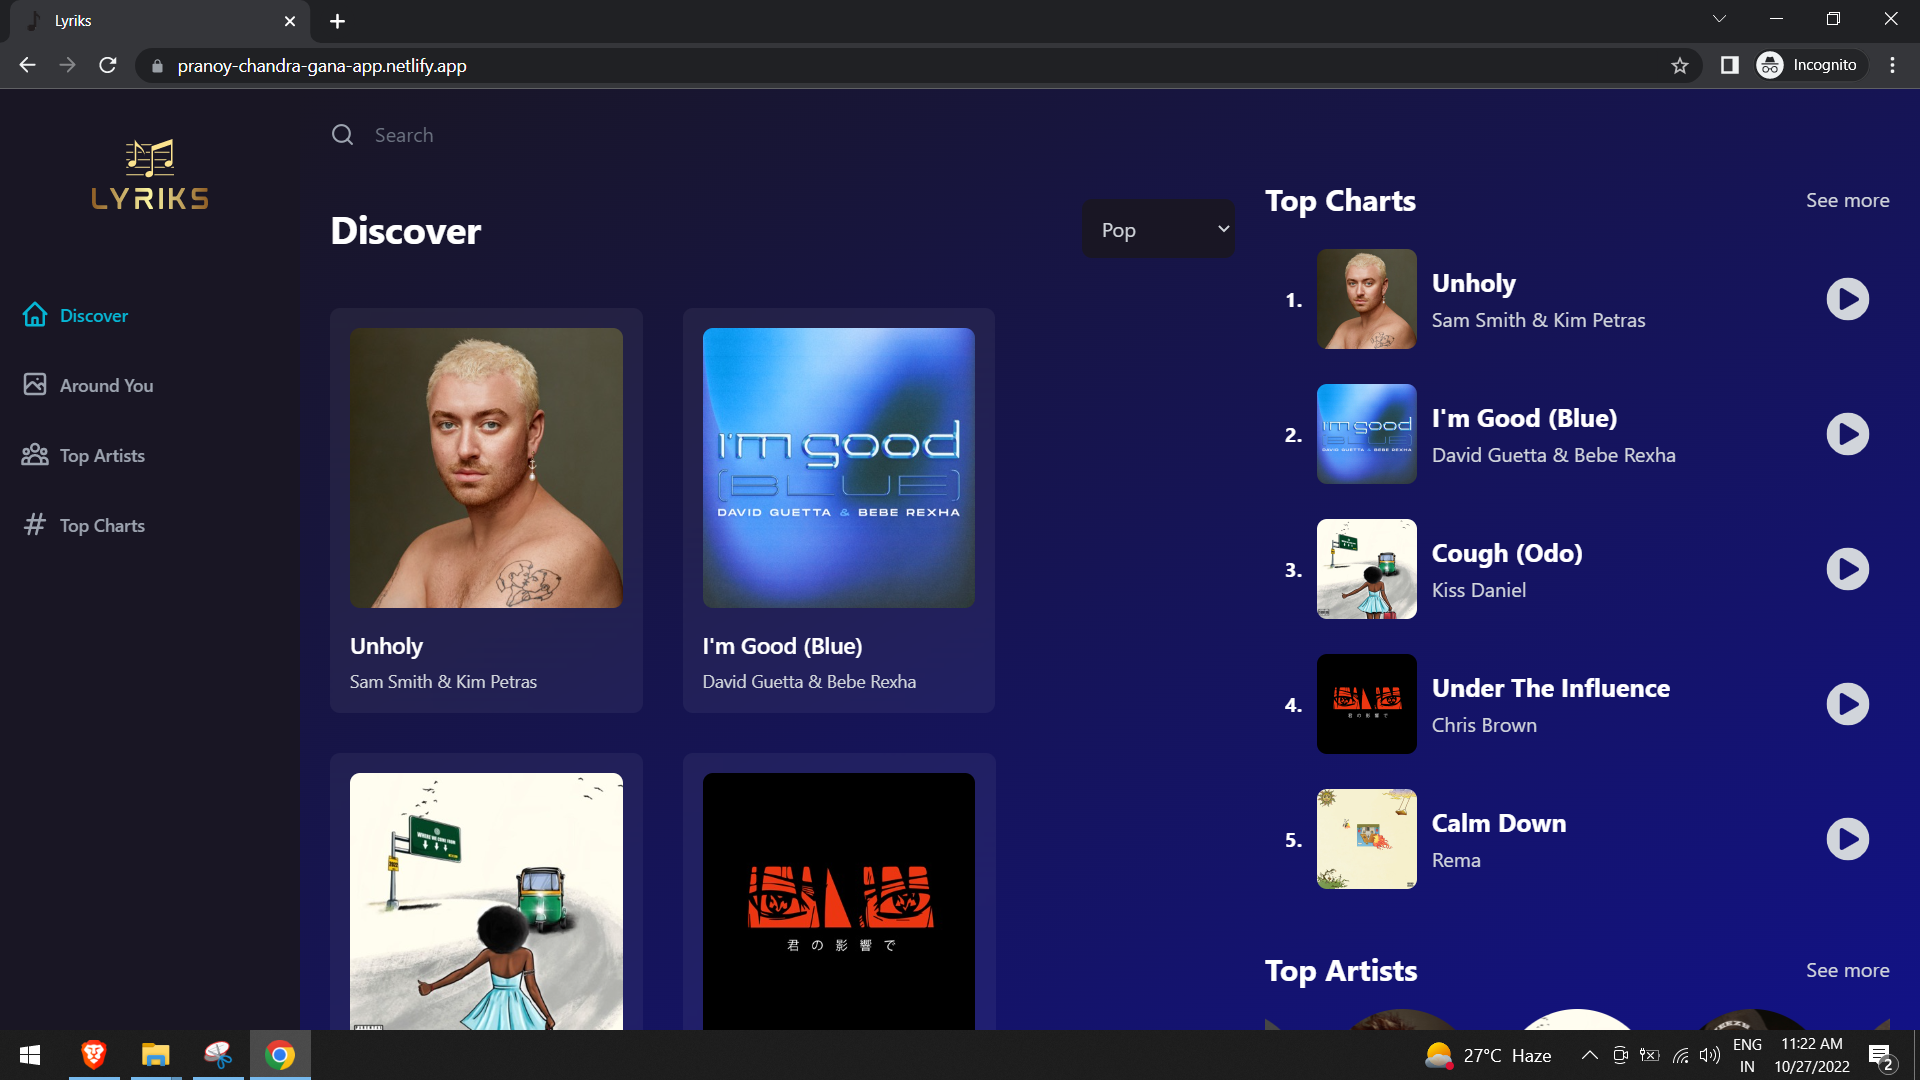Play Unholy in Top Charts
The image size is (1920, 1080).
click(x=1847, y=299)
